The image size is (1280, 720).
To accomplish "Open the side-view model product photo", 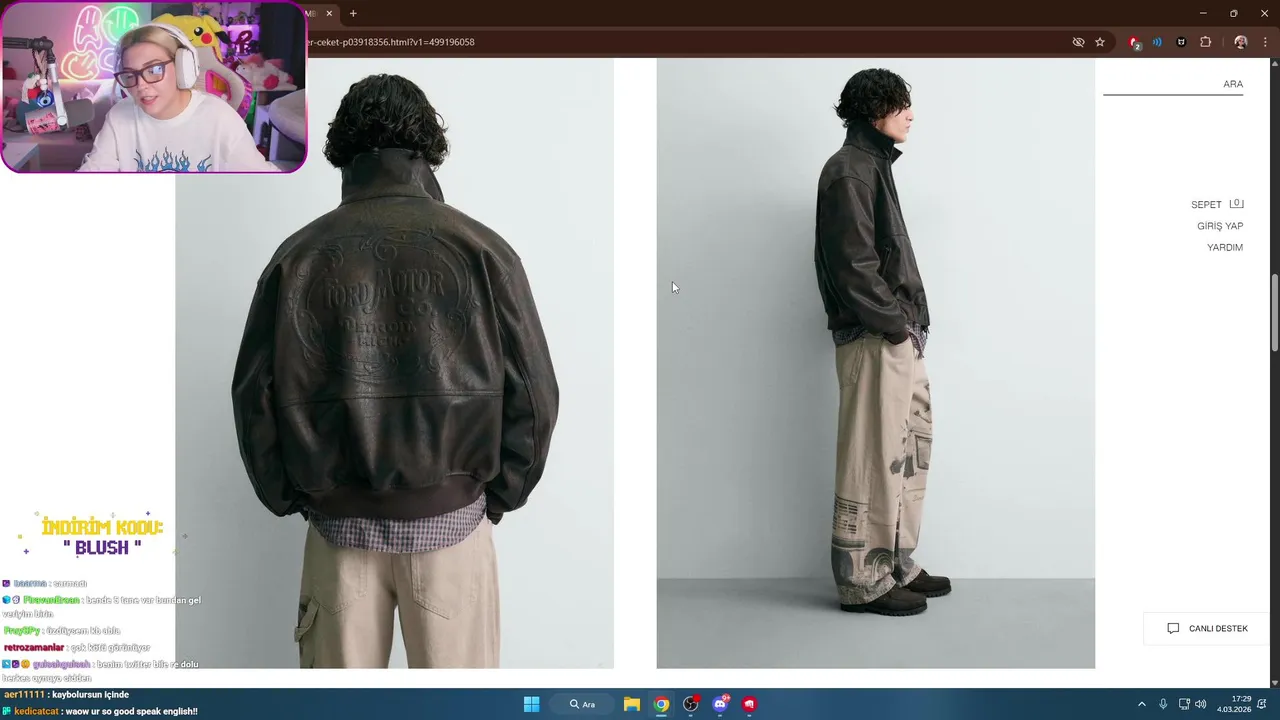I will tap(875, 363).
